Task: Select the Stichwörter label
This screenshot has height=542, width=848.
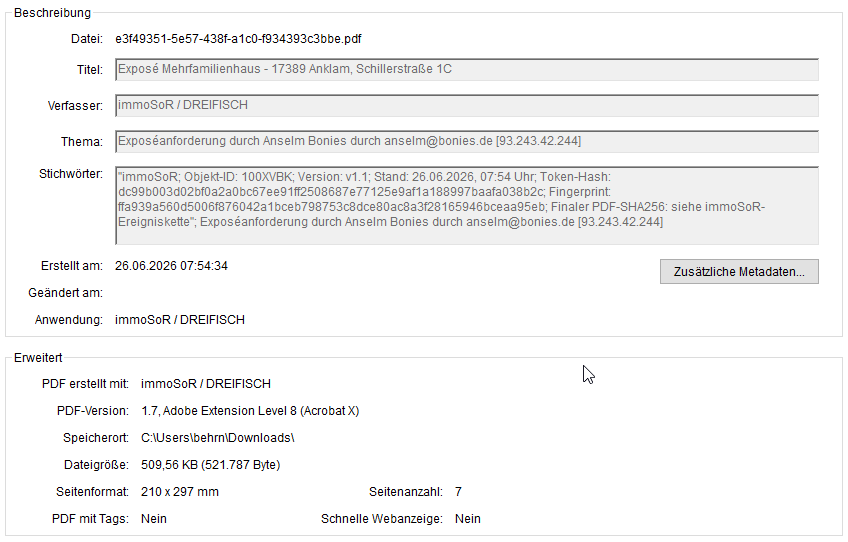Action: tap(71, 174)
